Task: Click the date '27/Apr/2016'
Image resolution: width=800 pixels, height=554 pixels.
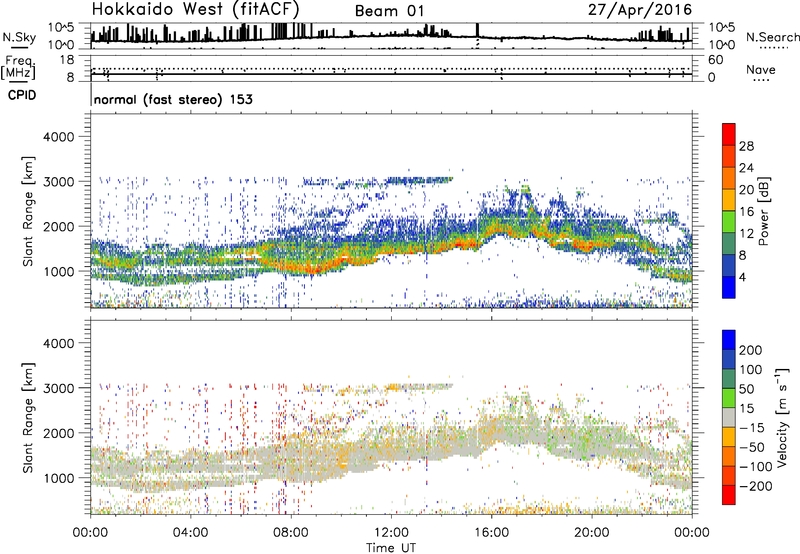Action: pyautogui.click(x=640, y=10)
